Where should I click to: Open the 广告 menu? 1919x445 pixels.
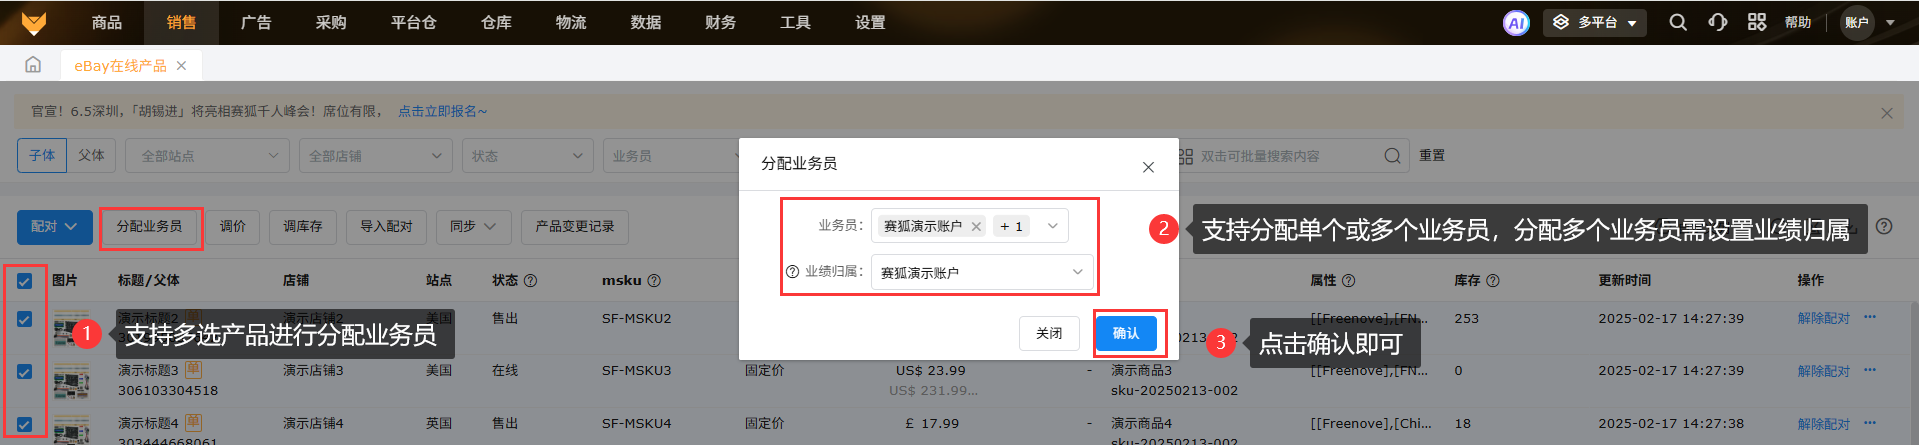[x=256, y=22]
